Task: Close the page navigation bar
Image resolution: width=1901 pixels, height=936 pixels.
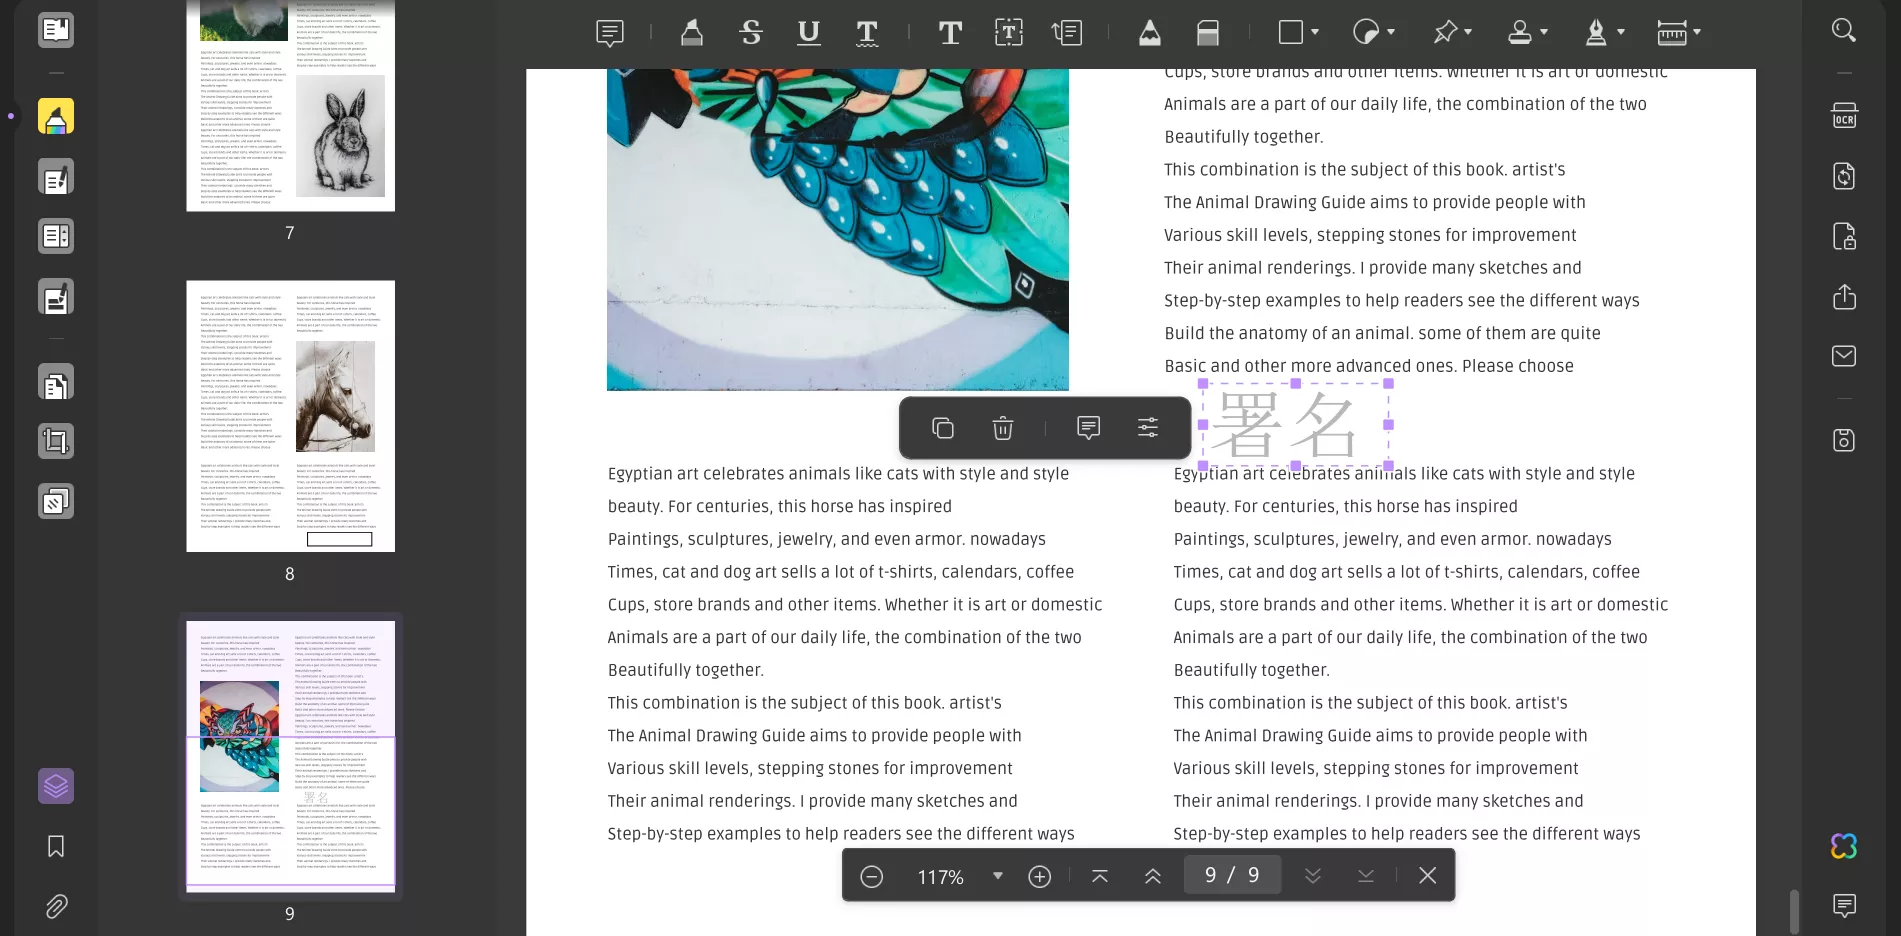Action: [x=1428, y=876]
